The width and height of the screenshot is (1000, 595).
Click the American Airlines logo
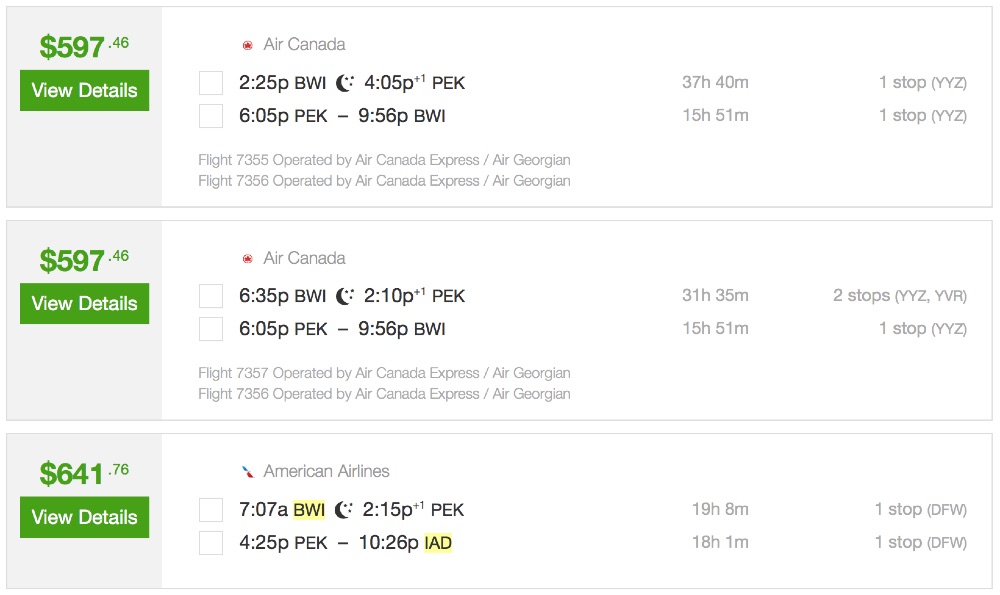tap(247, 471)
